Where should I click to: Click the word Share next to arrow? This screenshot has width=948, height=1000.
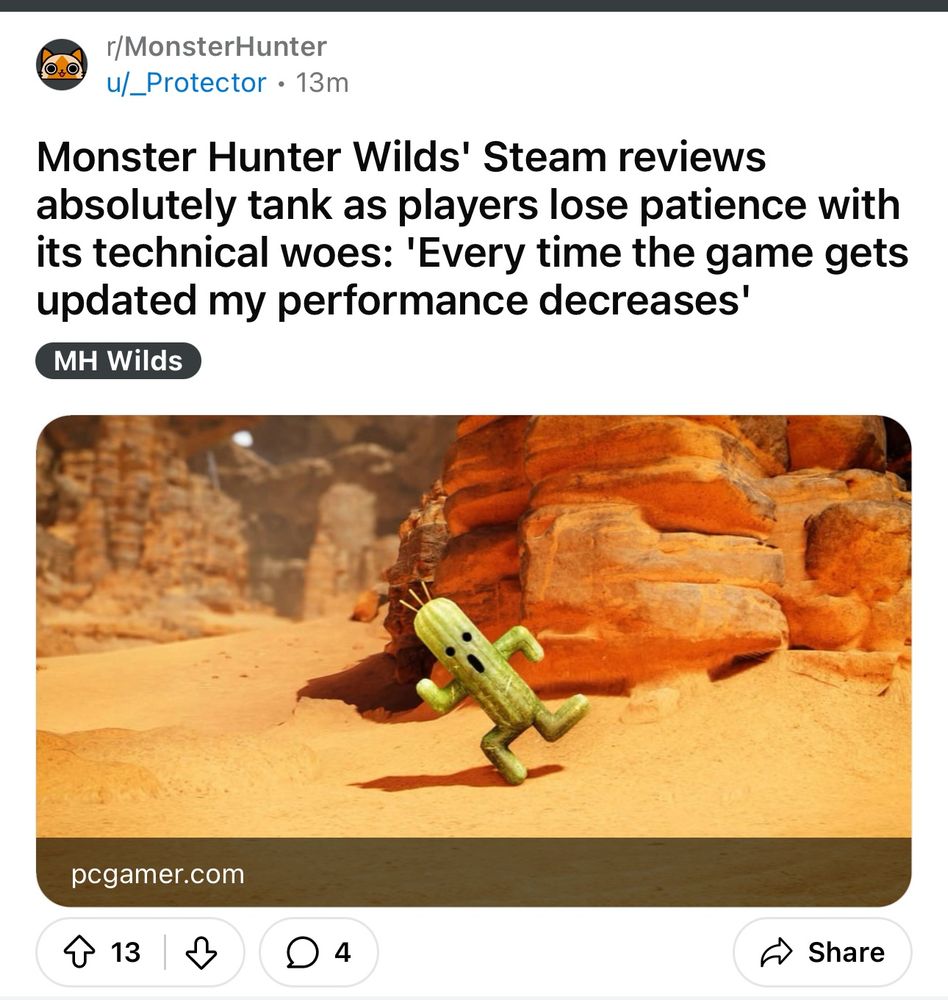pos(846,952)
